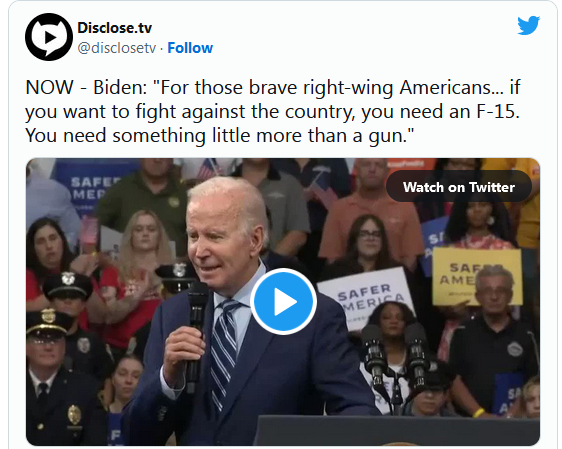Click the dark lectern at bottom of video
This screenshot has width=562, height=449.
click(x=396, y=430)
